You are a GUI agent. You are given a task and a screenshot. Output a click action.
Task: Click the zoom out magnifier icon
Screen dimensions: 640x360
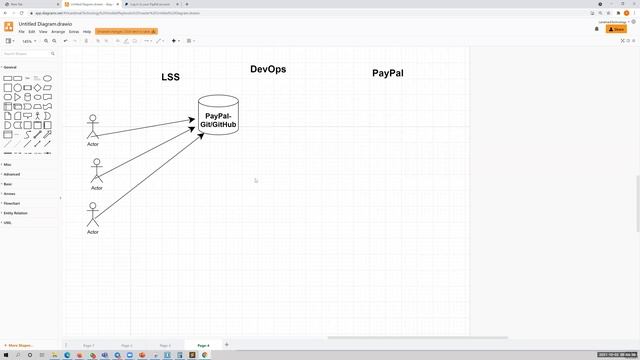click(x=54, y=41)
